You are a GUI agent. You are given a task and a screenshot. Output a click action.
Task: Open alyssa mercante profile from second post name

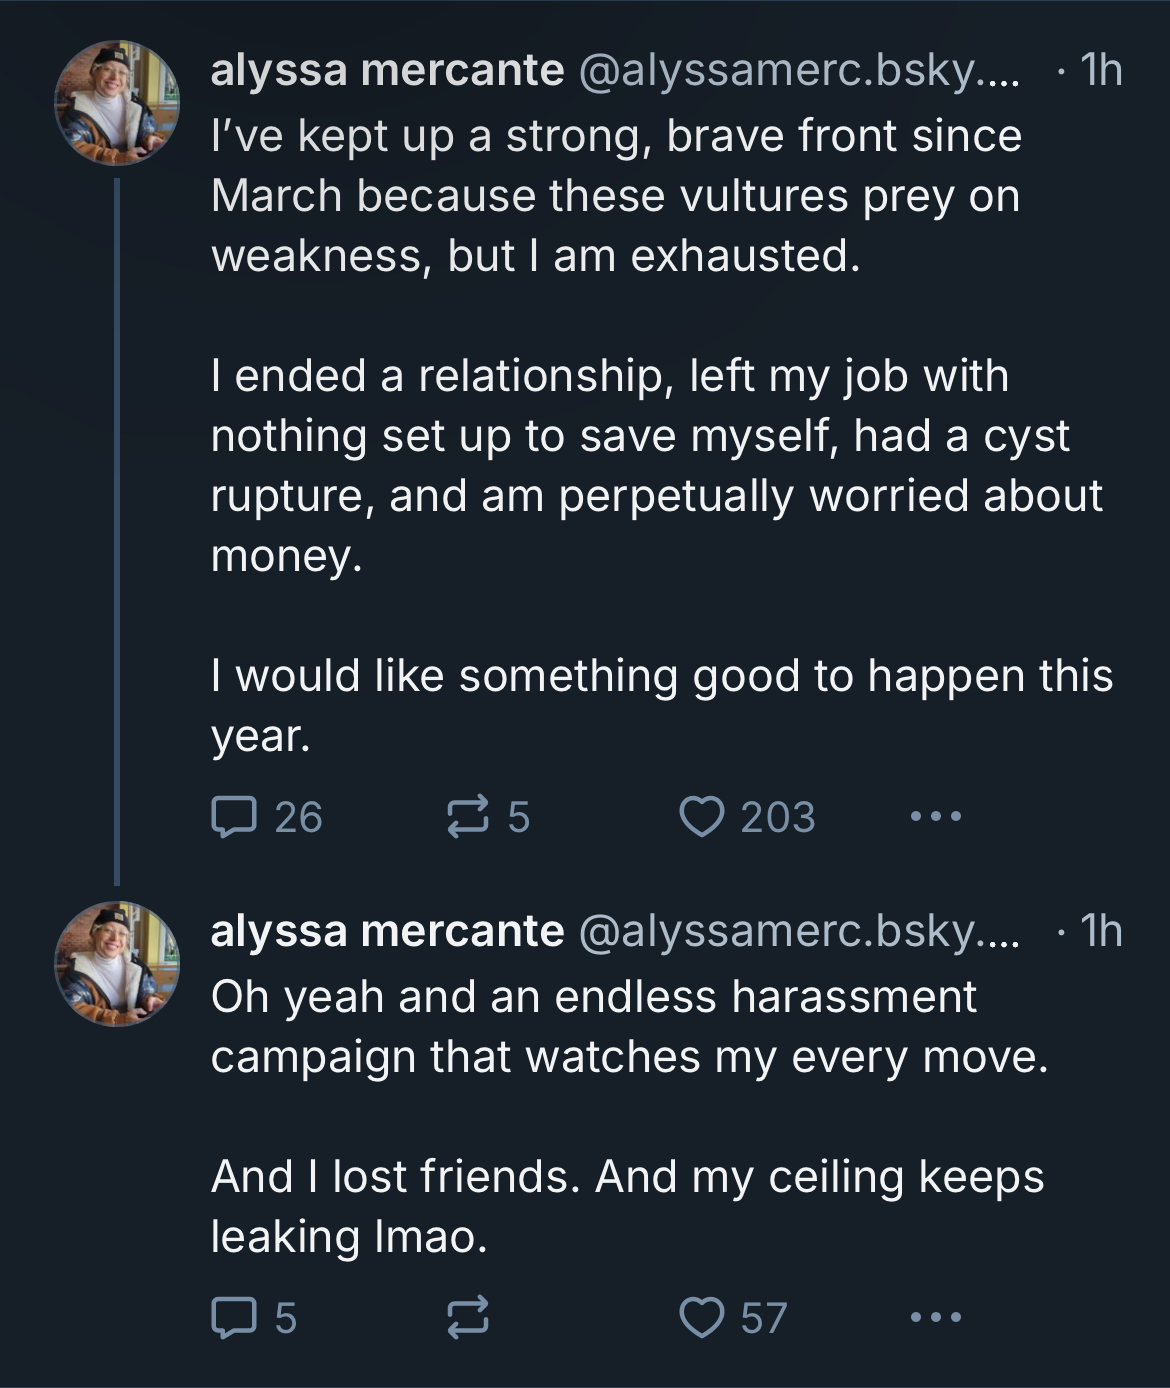pyautogui.click(x=388, y=930)
